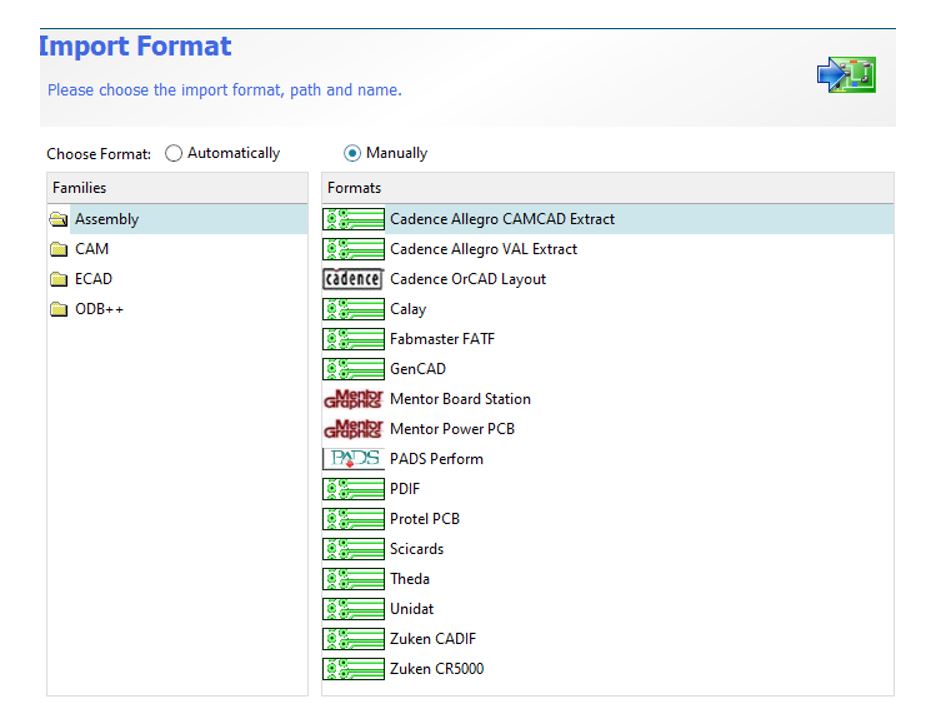The image size is (932, 714).
Task: Click the PCB icon beside GenCAD
Action: coord(353,369)
